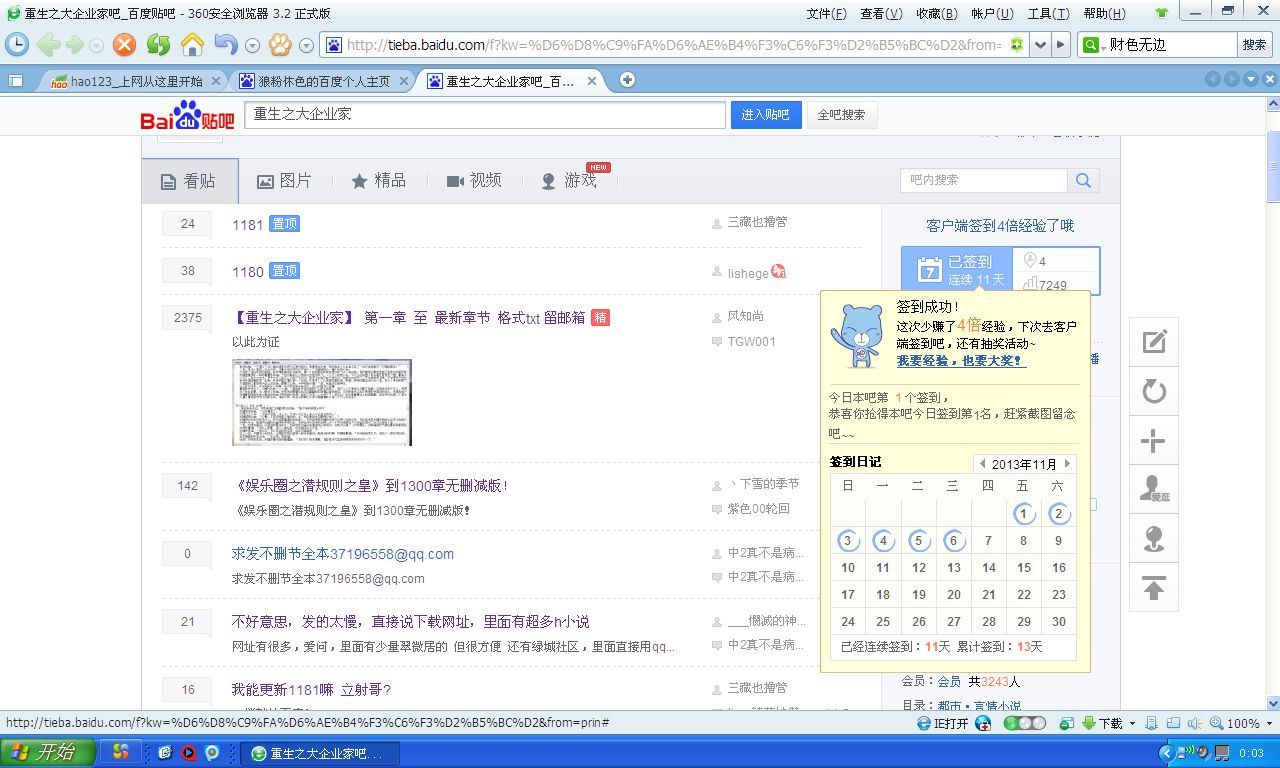Click the browser back arrow button
Image resolution: width=1280 pixels, height=768 pixels.
[48, 45]
